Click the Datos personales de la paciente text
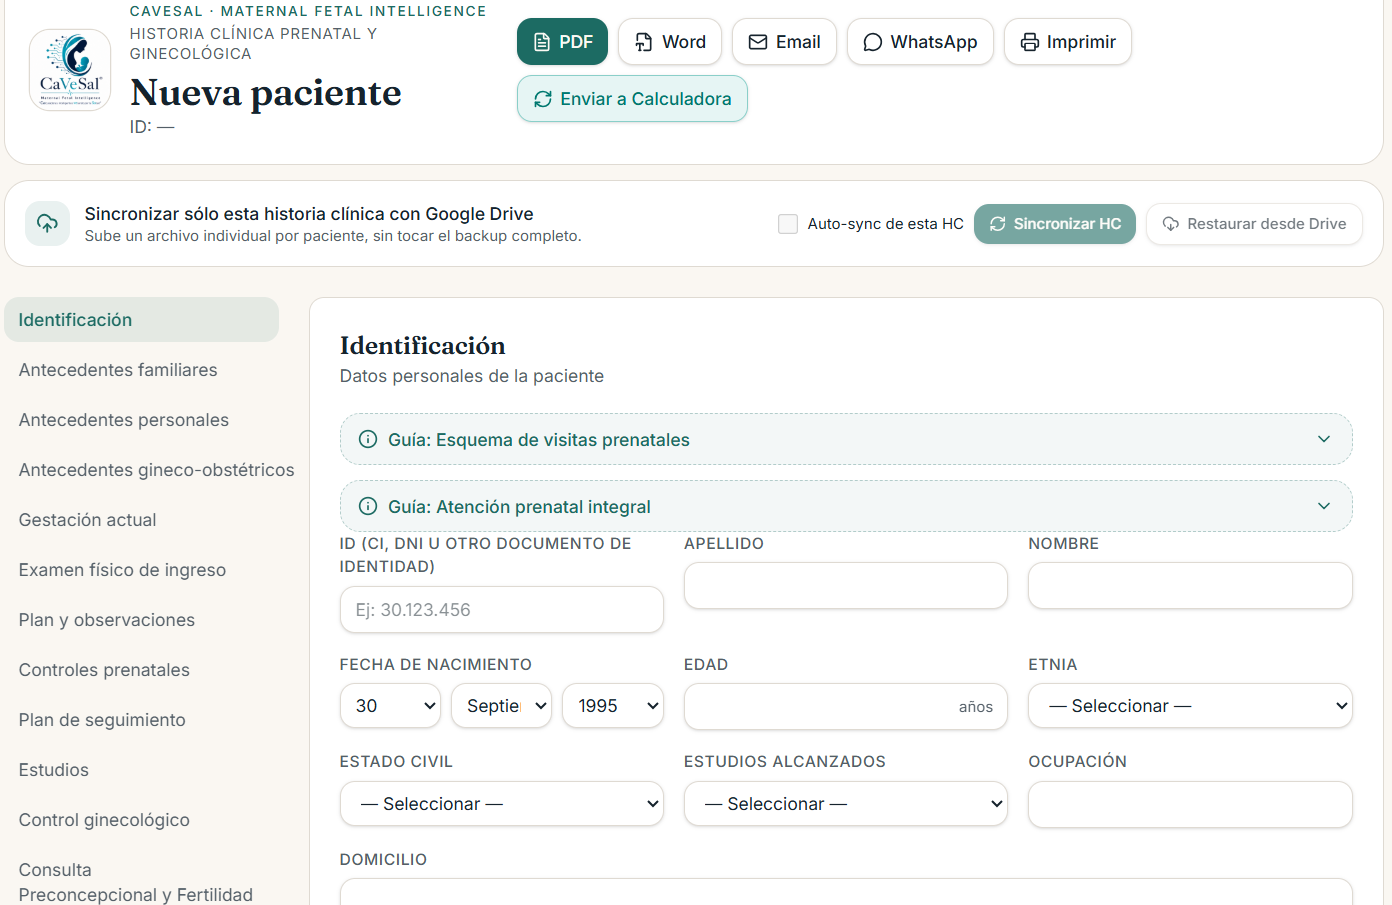Viewport: 1392px width, 905px height. point(472,376)
